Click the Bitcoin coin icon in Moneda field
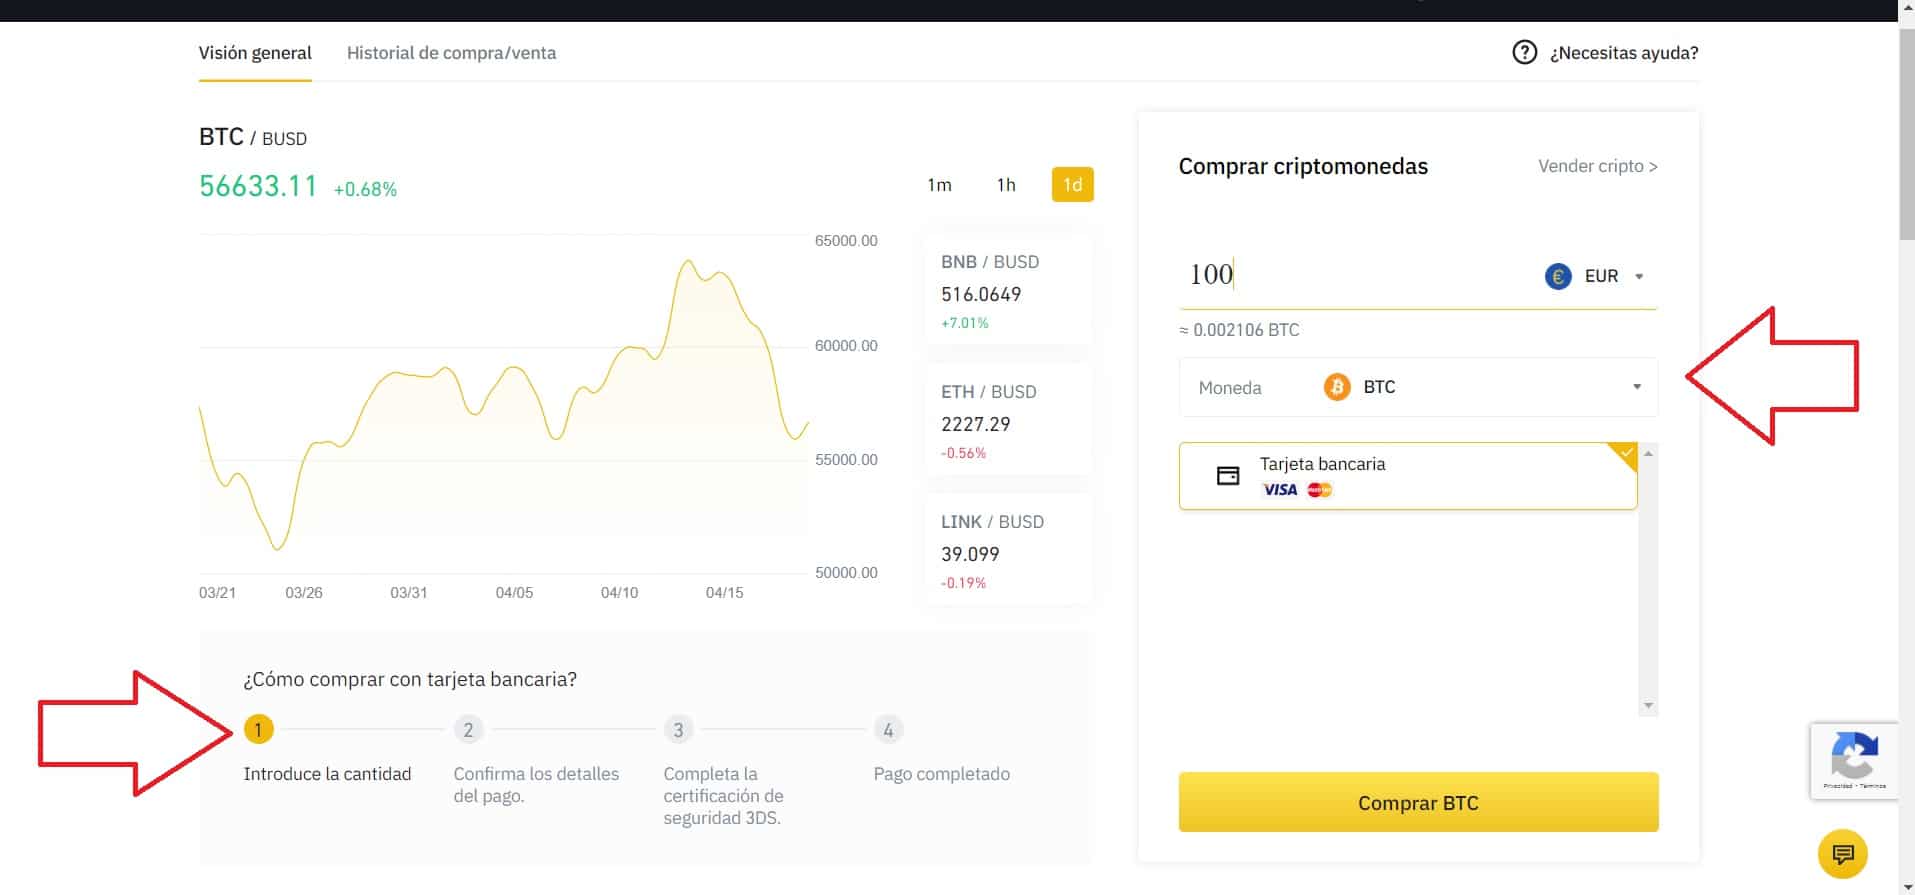Screen dimensions: 1915x895 1337,387
